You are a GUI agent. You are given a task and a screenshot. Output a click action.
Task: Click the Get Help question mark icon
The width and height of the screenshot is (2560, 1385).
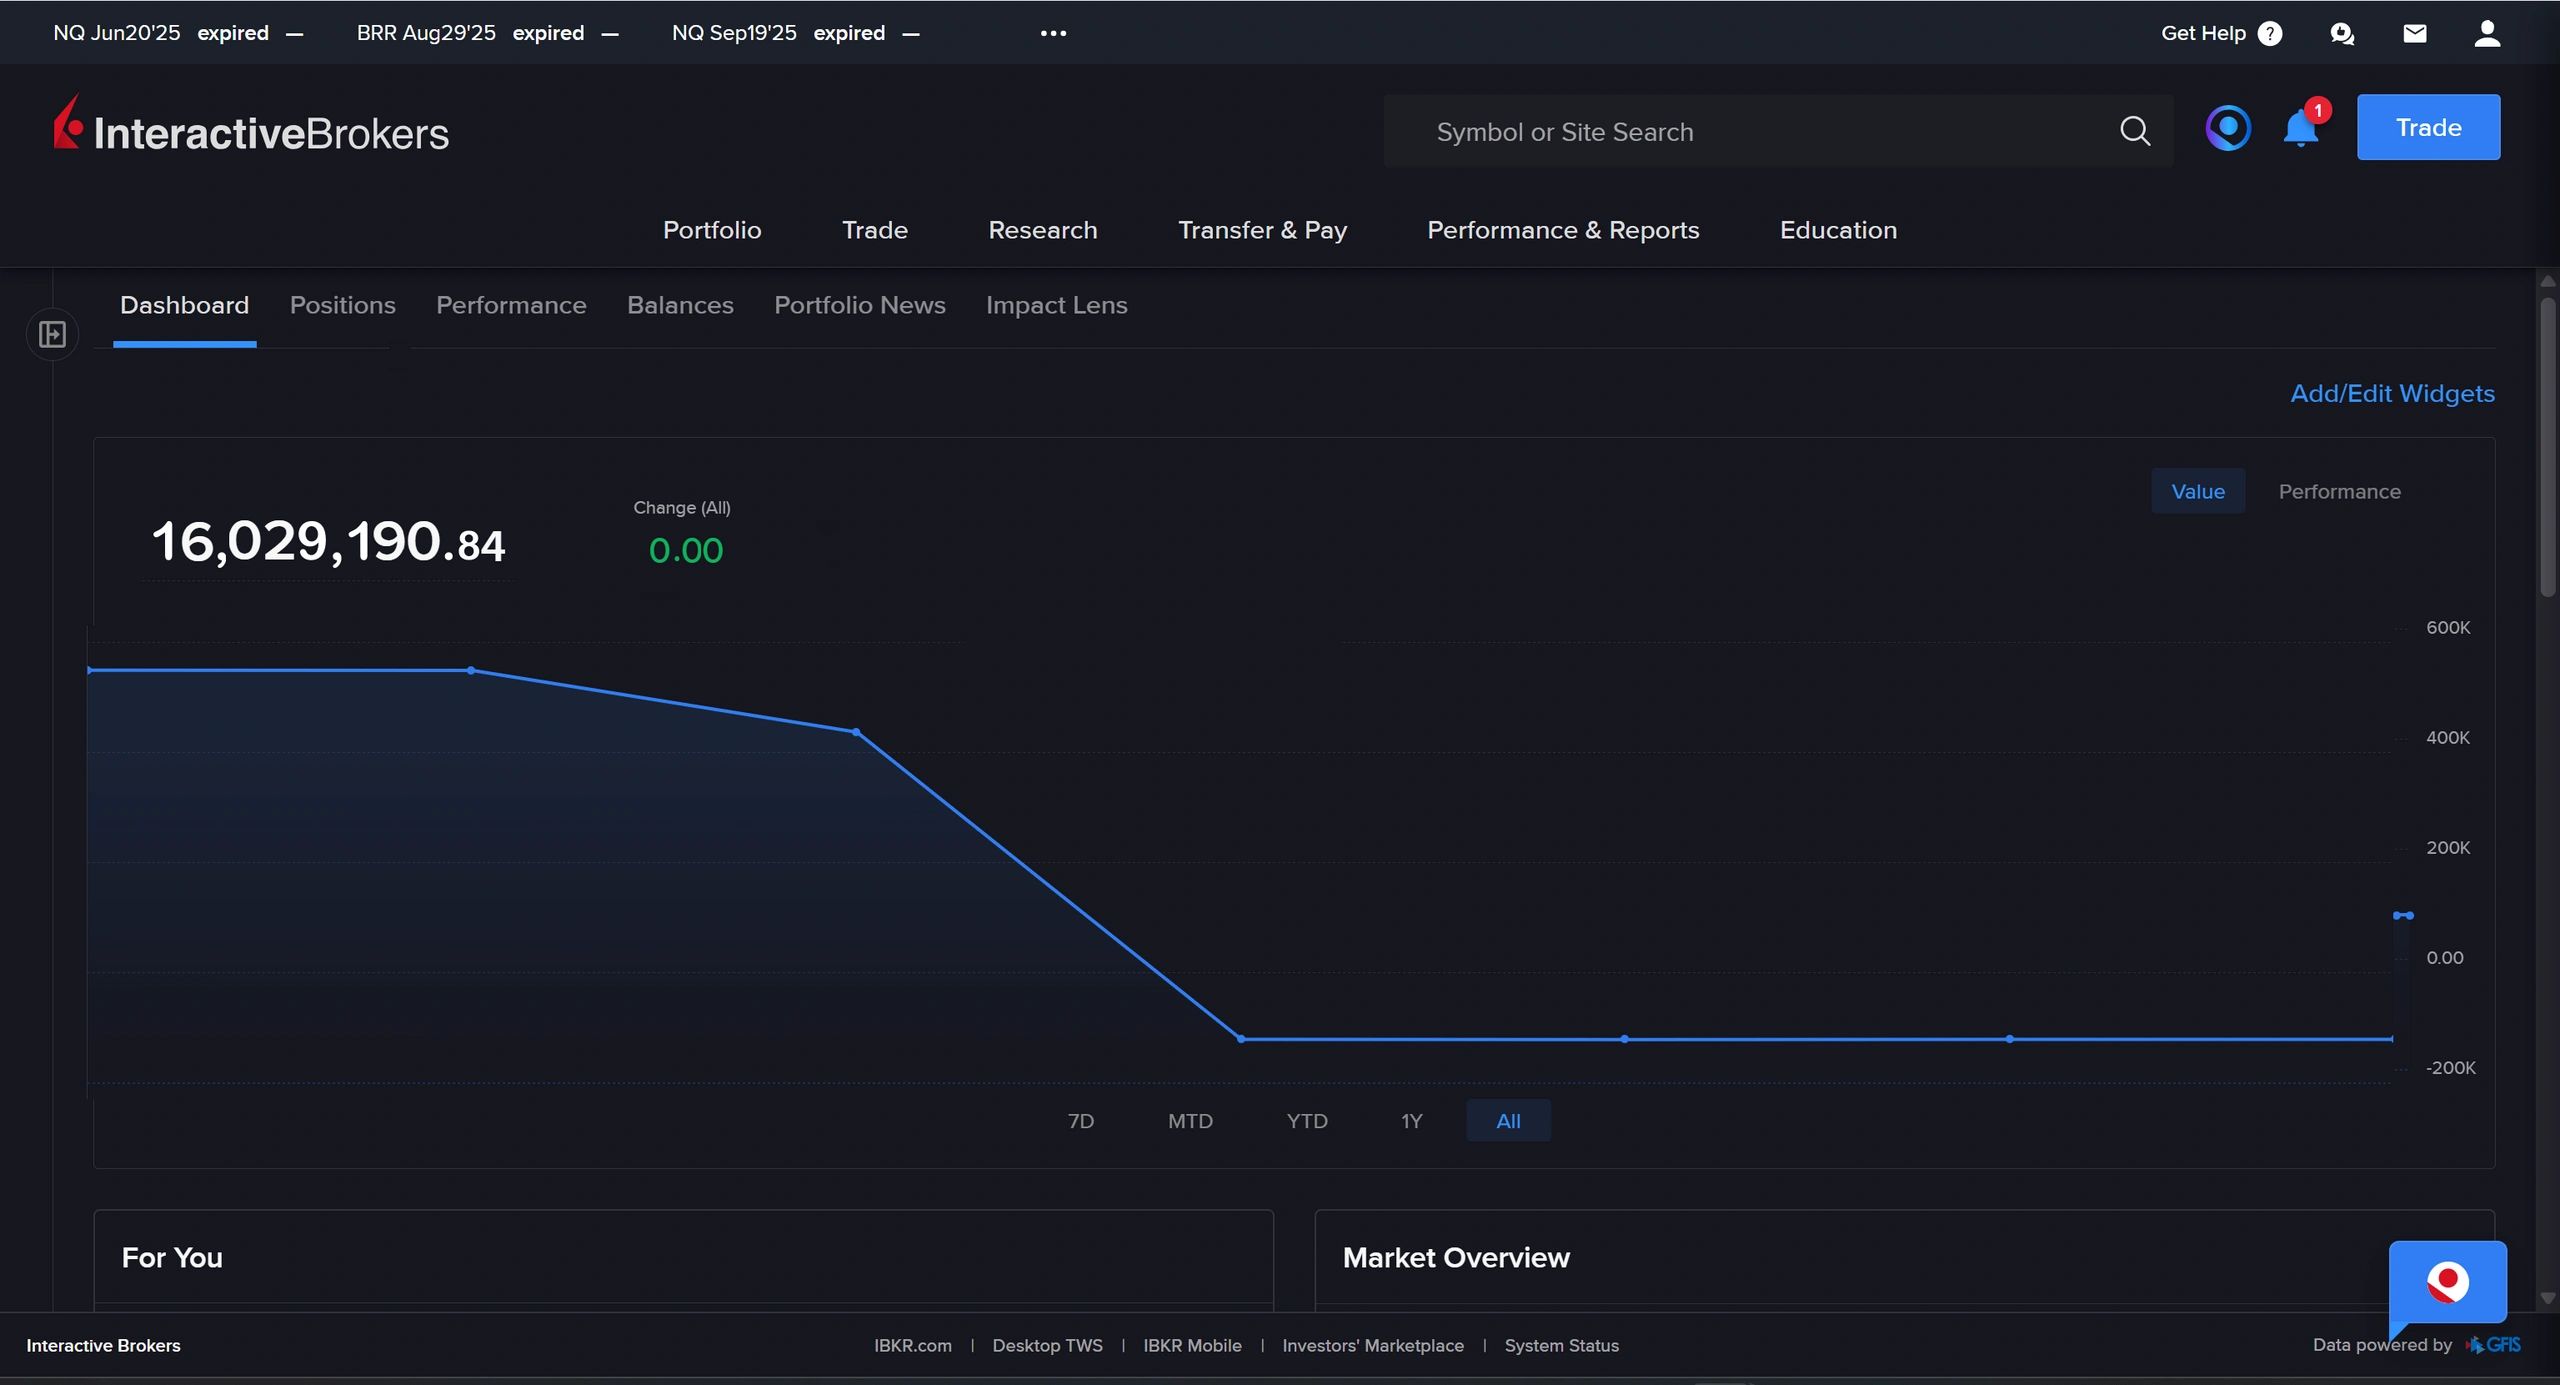point(2270,34)
